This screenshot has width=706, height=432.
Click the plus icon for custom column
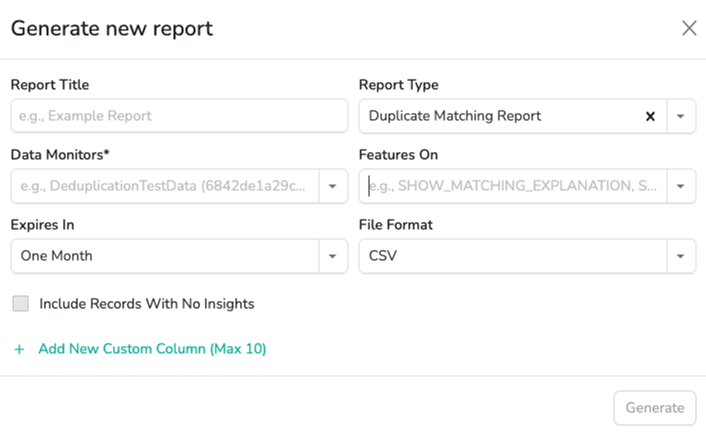[19, 349]
